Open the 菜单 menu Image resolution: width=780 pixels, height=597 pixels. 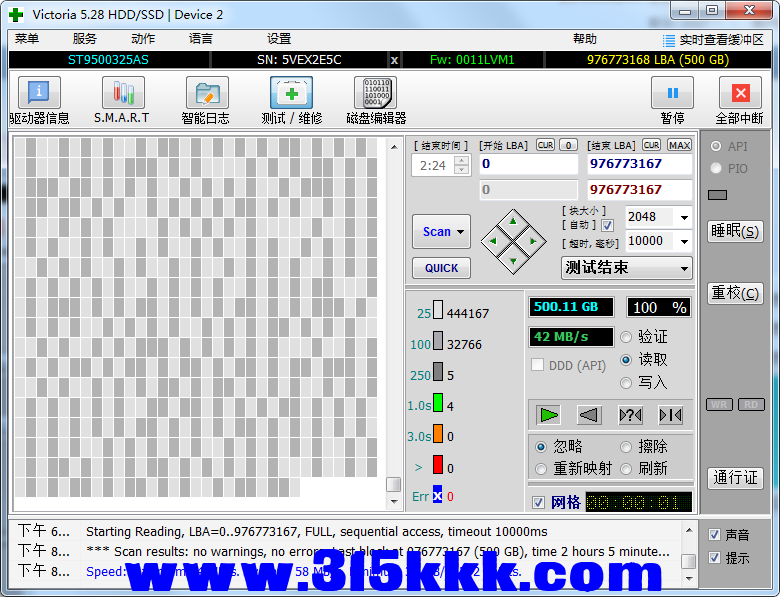tap(27, 39)
